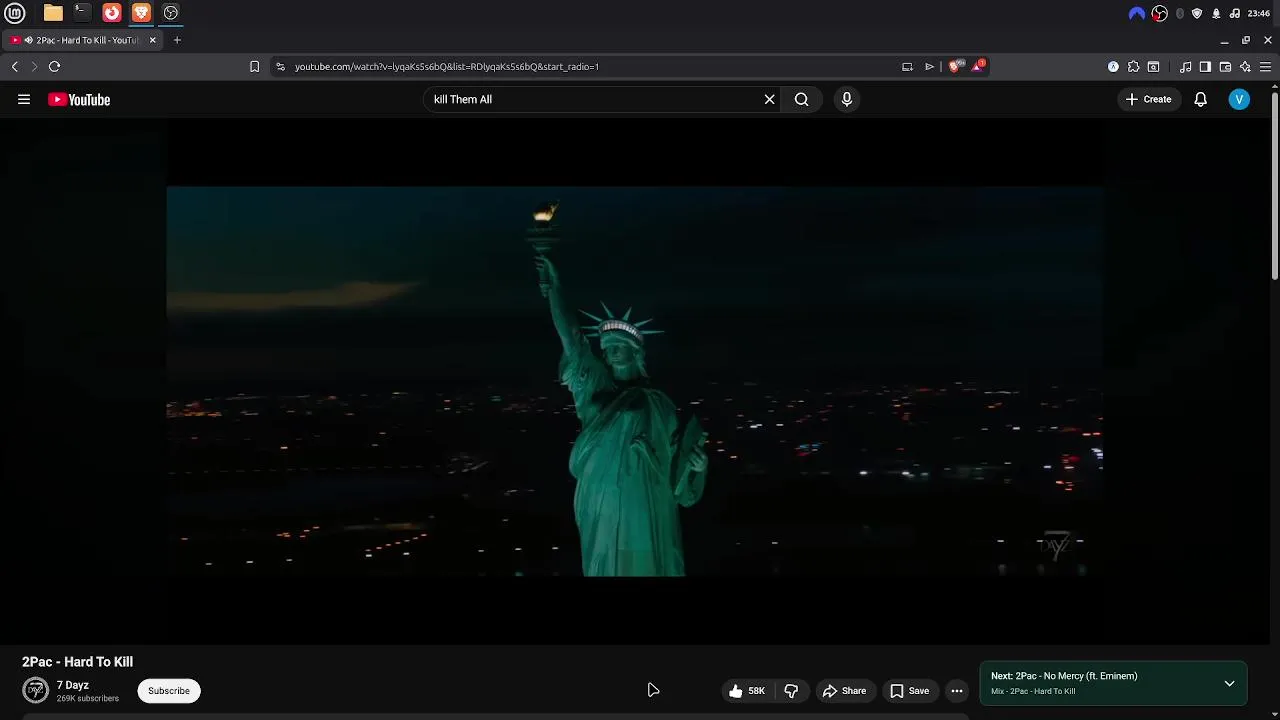This screenshot has width=1280, height=720.
Task: Select the 2Pac - Hard To Kill tab
Action: pos(83,40)
